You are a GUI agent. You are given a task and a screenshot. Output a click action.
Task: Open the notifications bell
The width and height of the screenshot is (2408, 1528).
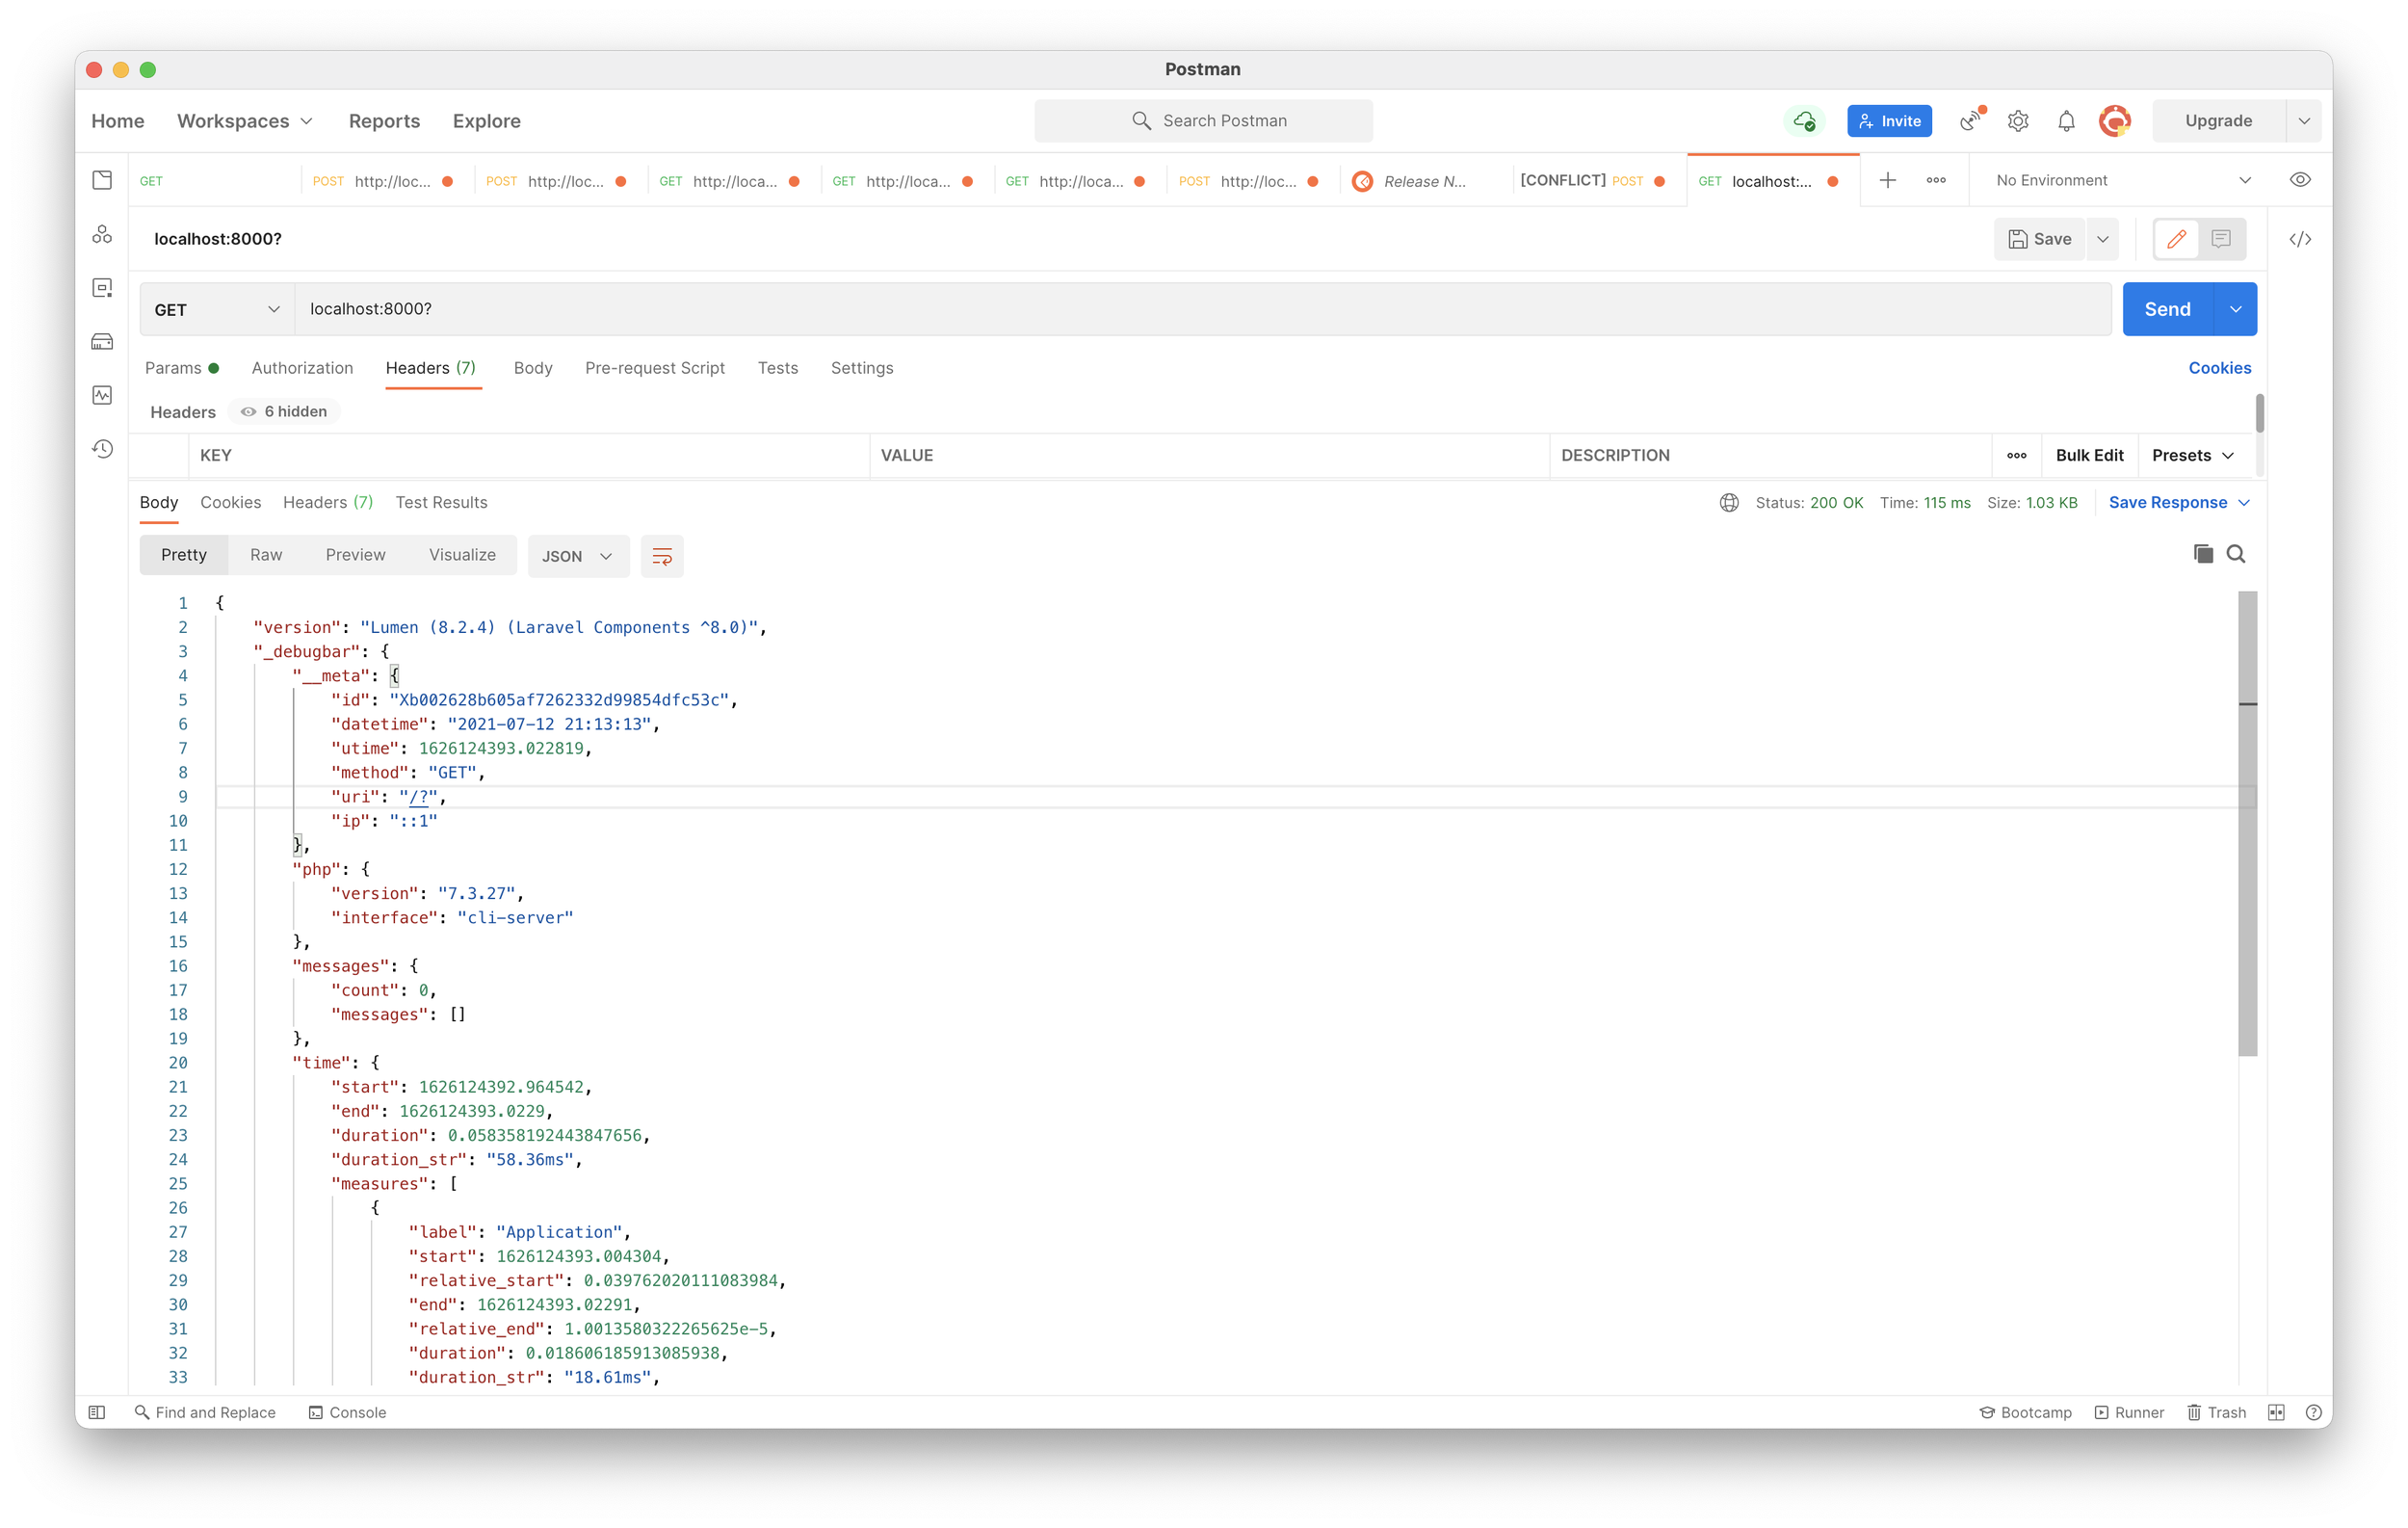coord(2066,121)
